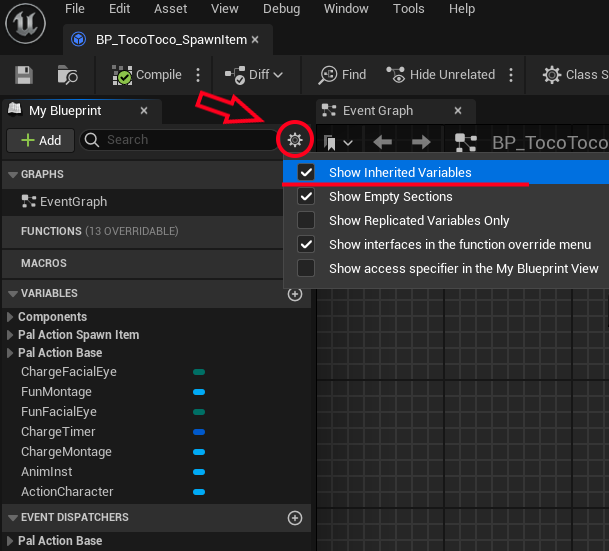Click ChargeTimer variable type pill
609x551 pixels.
(199, 432)
